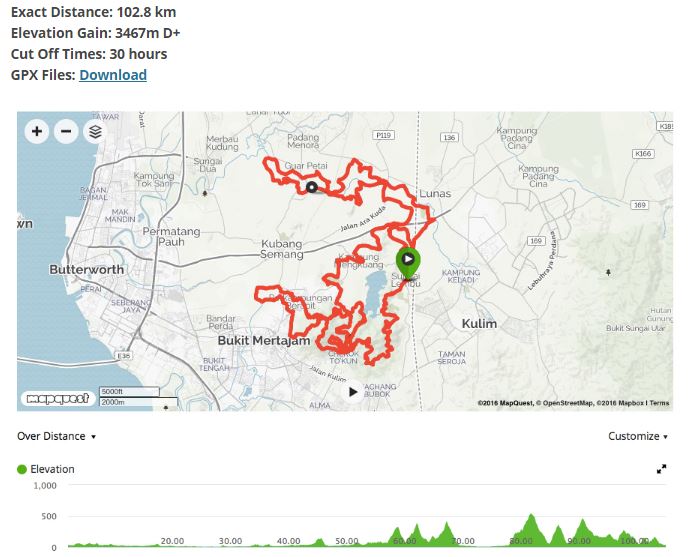Download the GPX file
This screenshot has width=691, height=557.
pyautogui.click(x=113, y=75)
